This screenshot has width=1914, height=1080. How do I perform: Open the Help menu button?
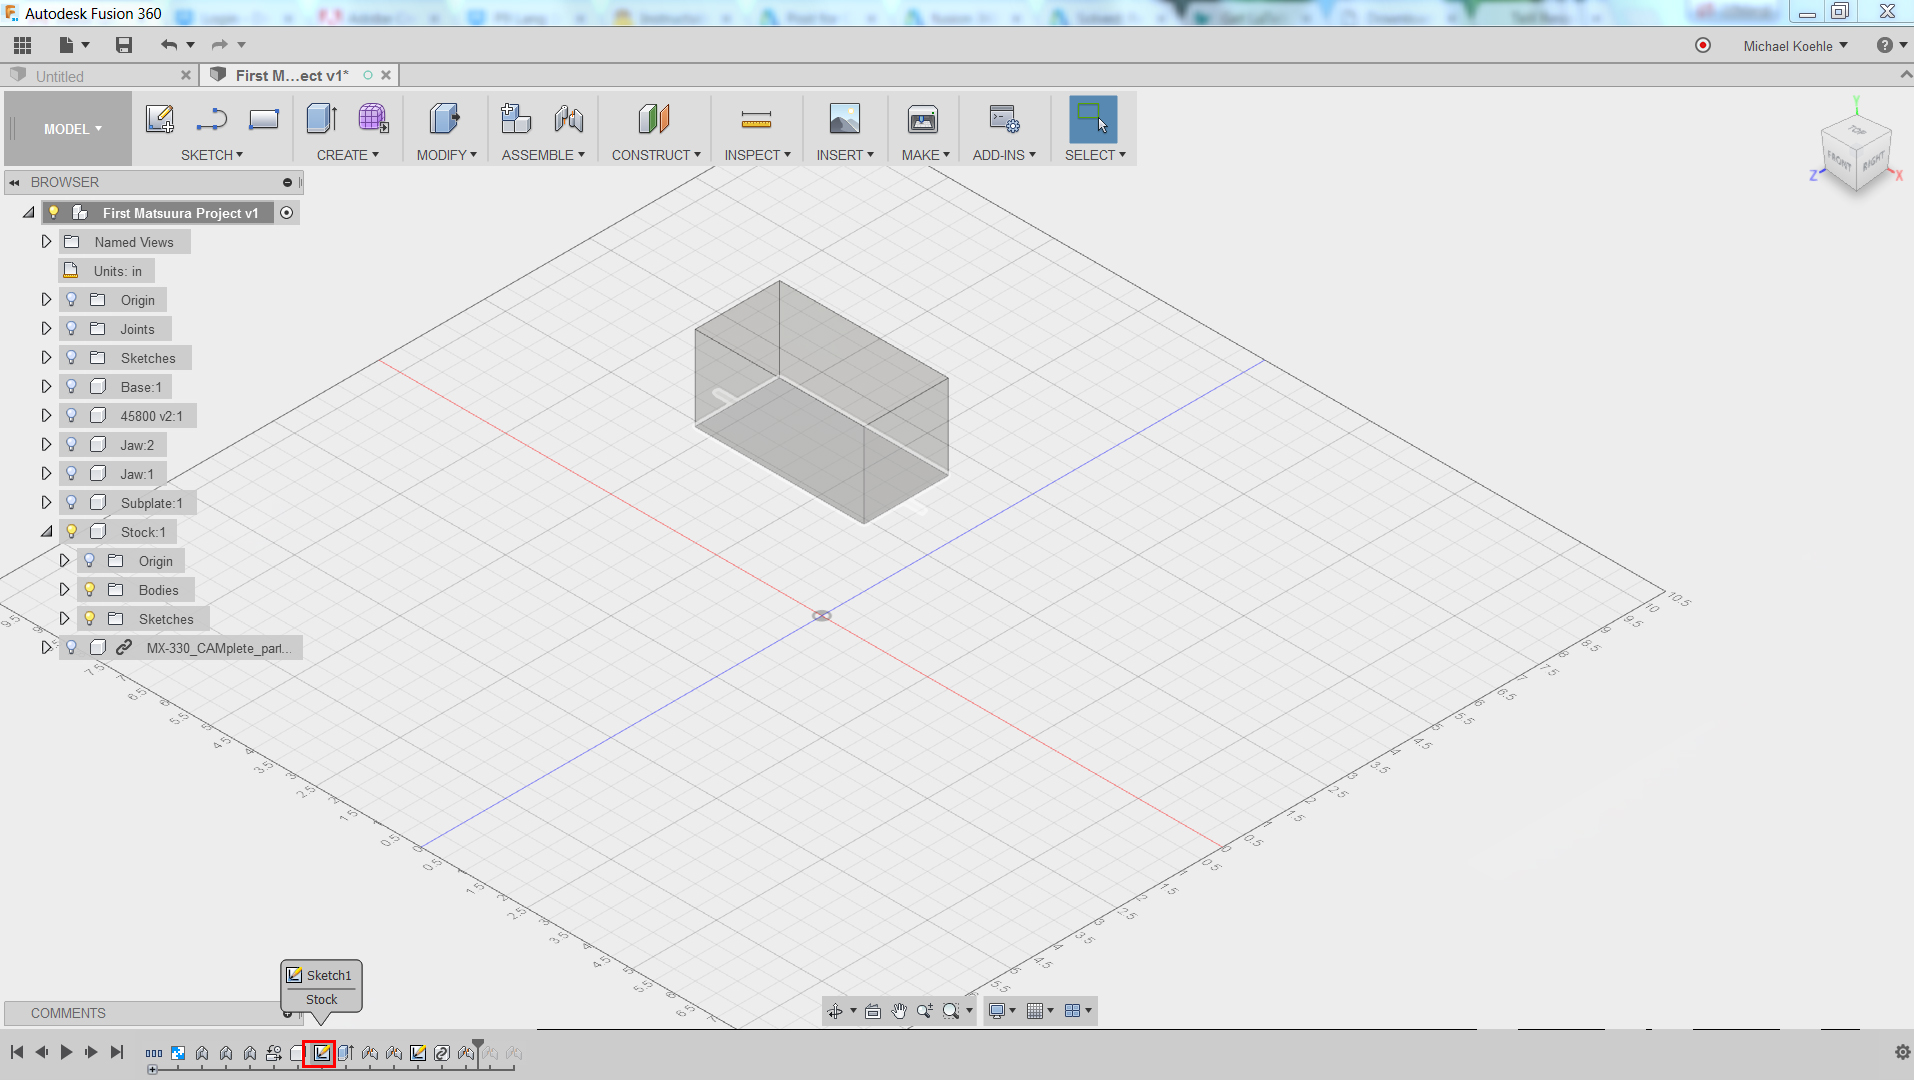click(1891, 45)
